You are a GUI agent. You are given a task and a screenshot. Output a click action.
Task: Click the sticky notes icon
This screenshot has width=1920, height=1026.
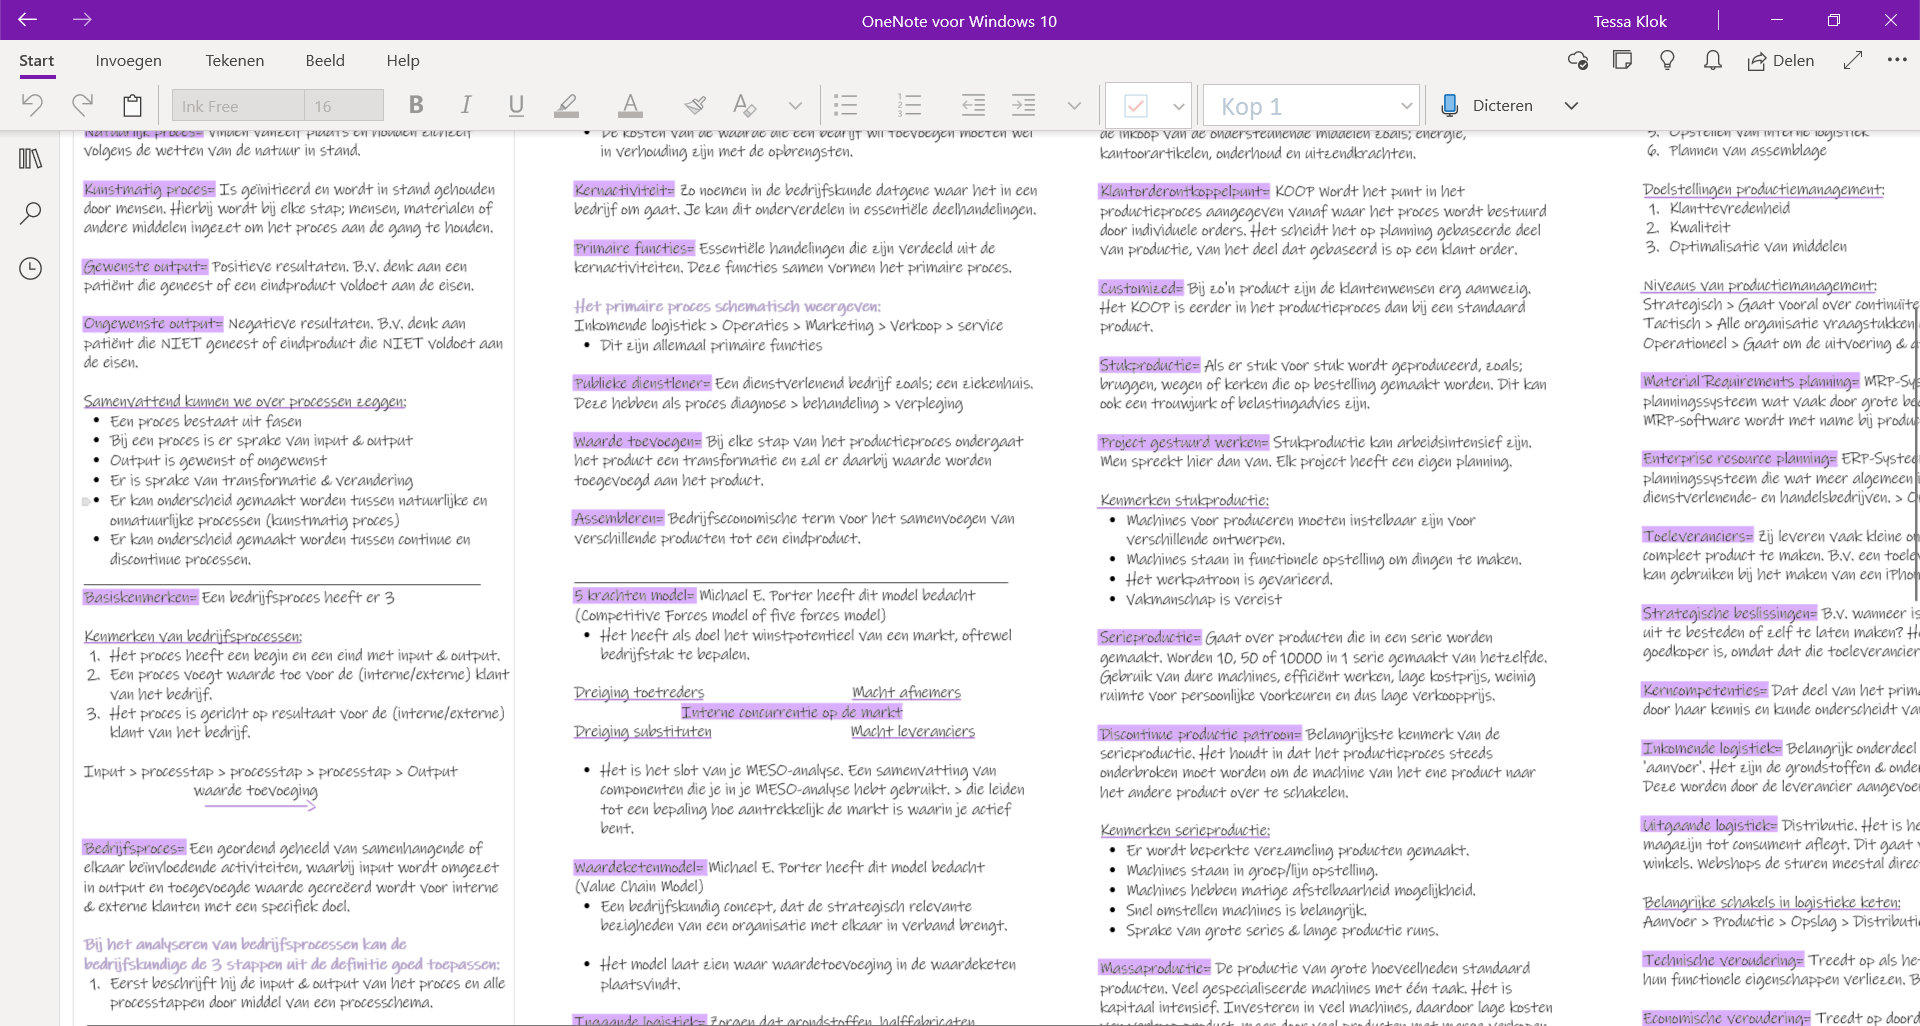point(1622,61)
